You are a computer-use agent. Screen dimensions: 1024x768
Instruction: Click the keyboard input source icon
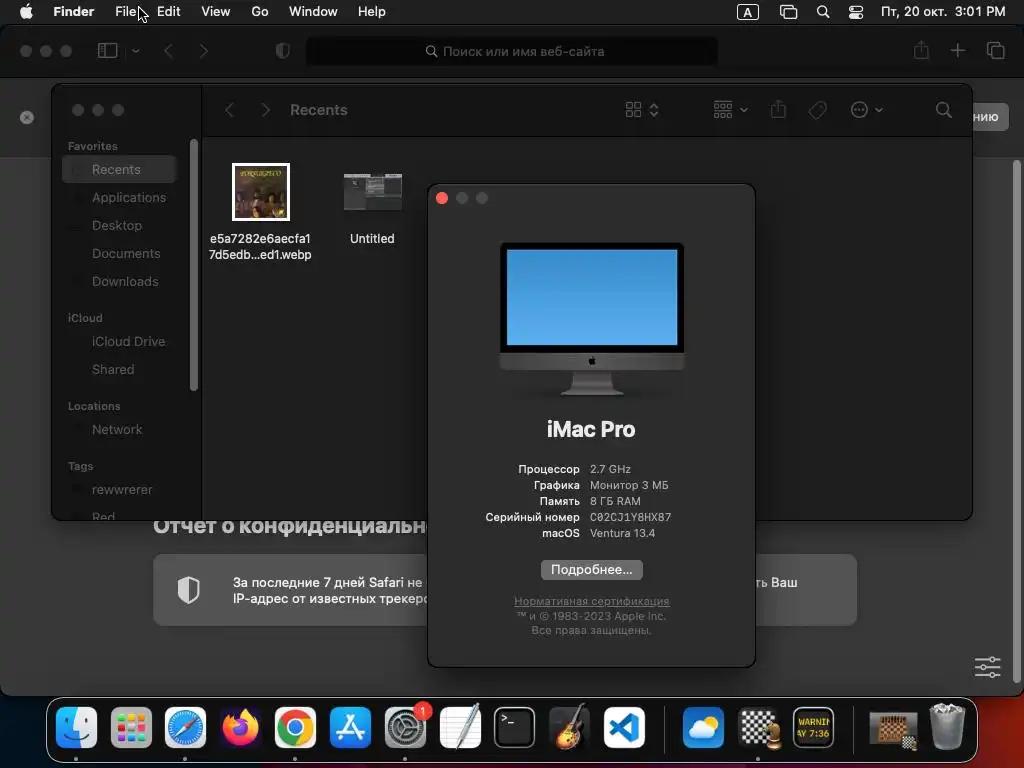point(748,12)
